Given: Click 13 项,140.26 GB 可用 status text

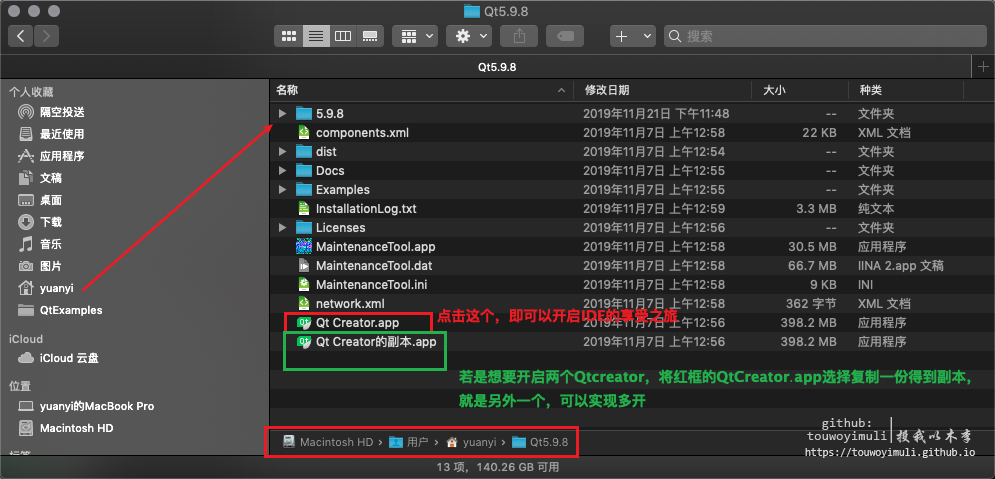Looking at the screenshot, I should tap(498, 467).
